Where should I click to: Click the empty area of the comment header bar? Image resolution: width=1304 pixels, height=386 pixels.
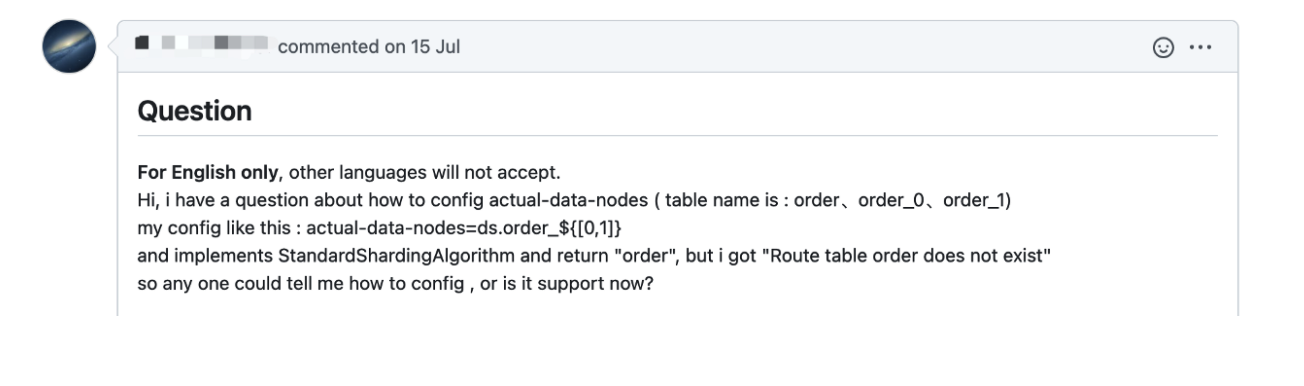click(x=800, y=47)
